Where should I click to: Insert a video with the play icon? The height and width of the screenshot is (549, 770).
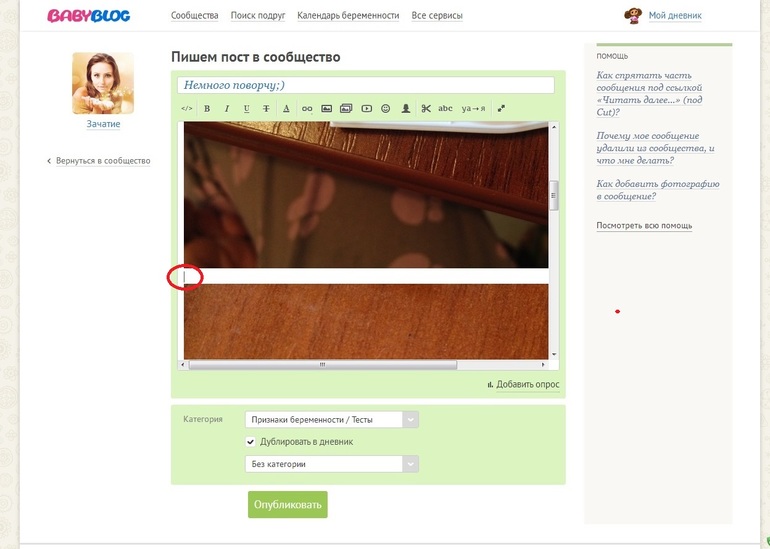pos(366,109)
